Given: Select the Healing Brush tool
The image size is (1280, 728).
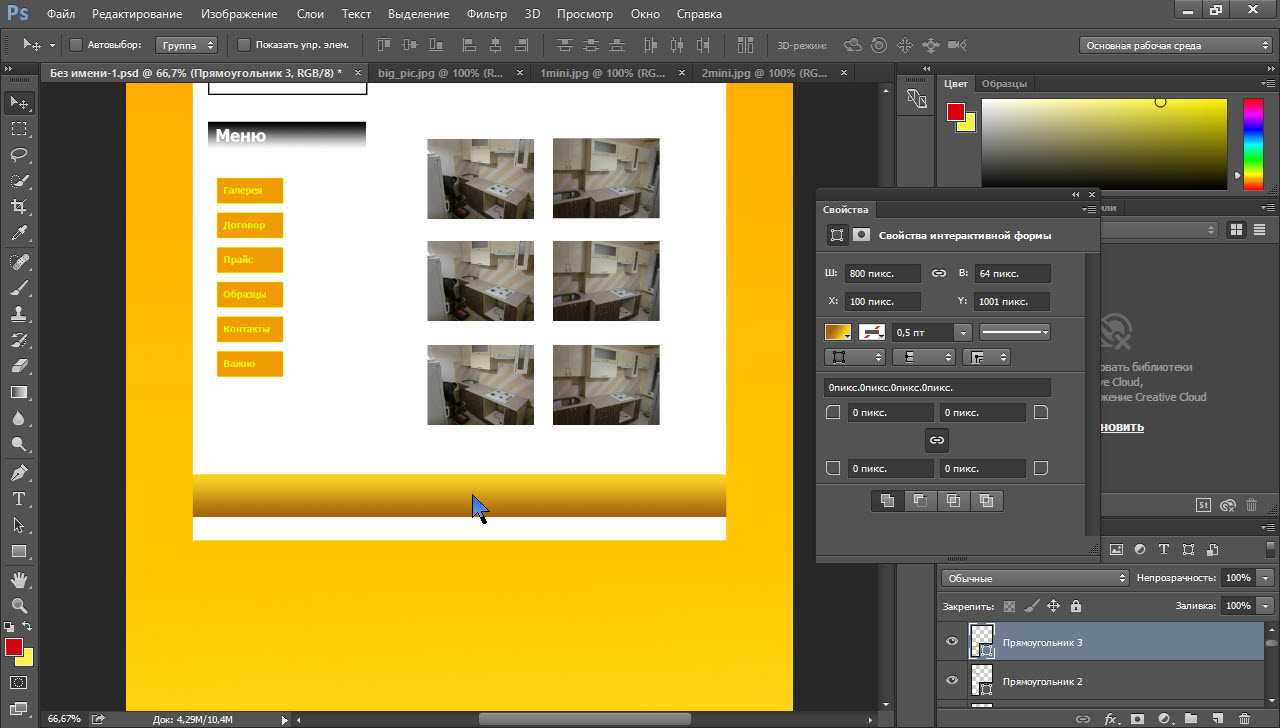Looking at the screenshot, I should 19,262.
